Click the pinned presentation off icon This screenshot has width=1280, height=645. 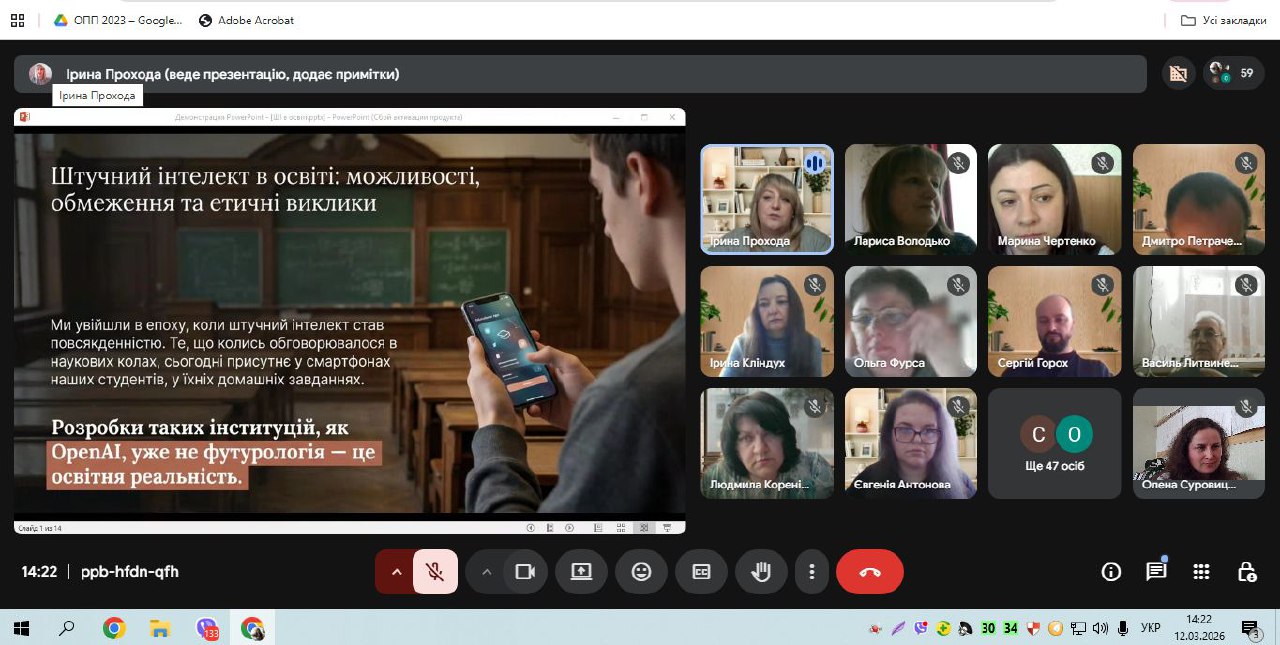click(x=1179, y=73)
